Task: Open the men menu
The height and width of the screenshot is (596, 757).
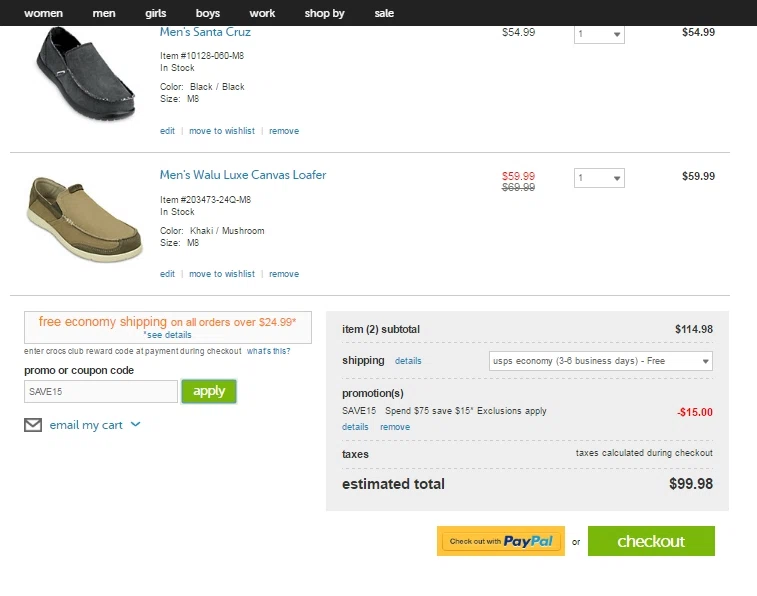Action: point(104,13)
